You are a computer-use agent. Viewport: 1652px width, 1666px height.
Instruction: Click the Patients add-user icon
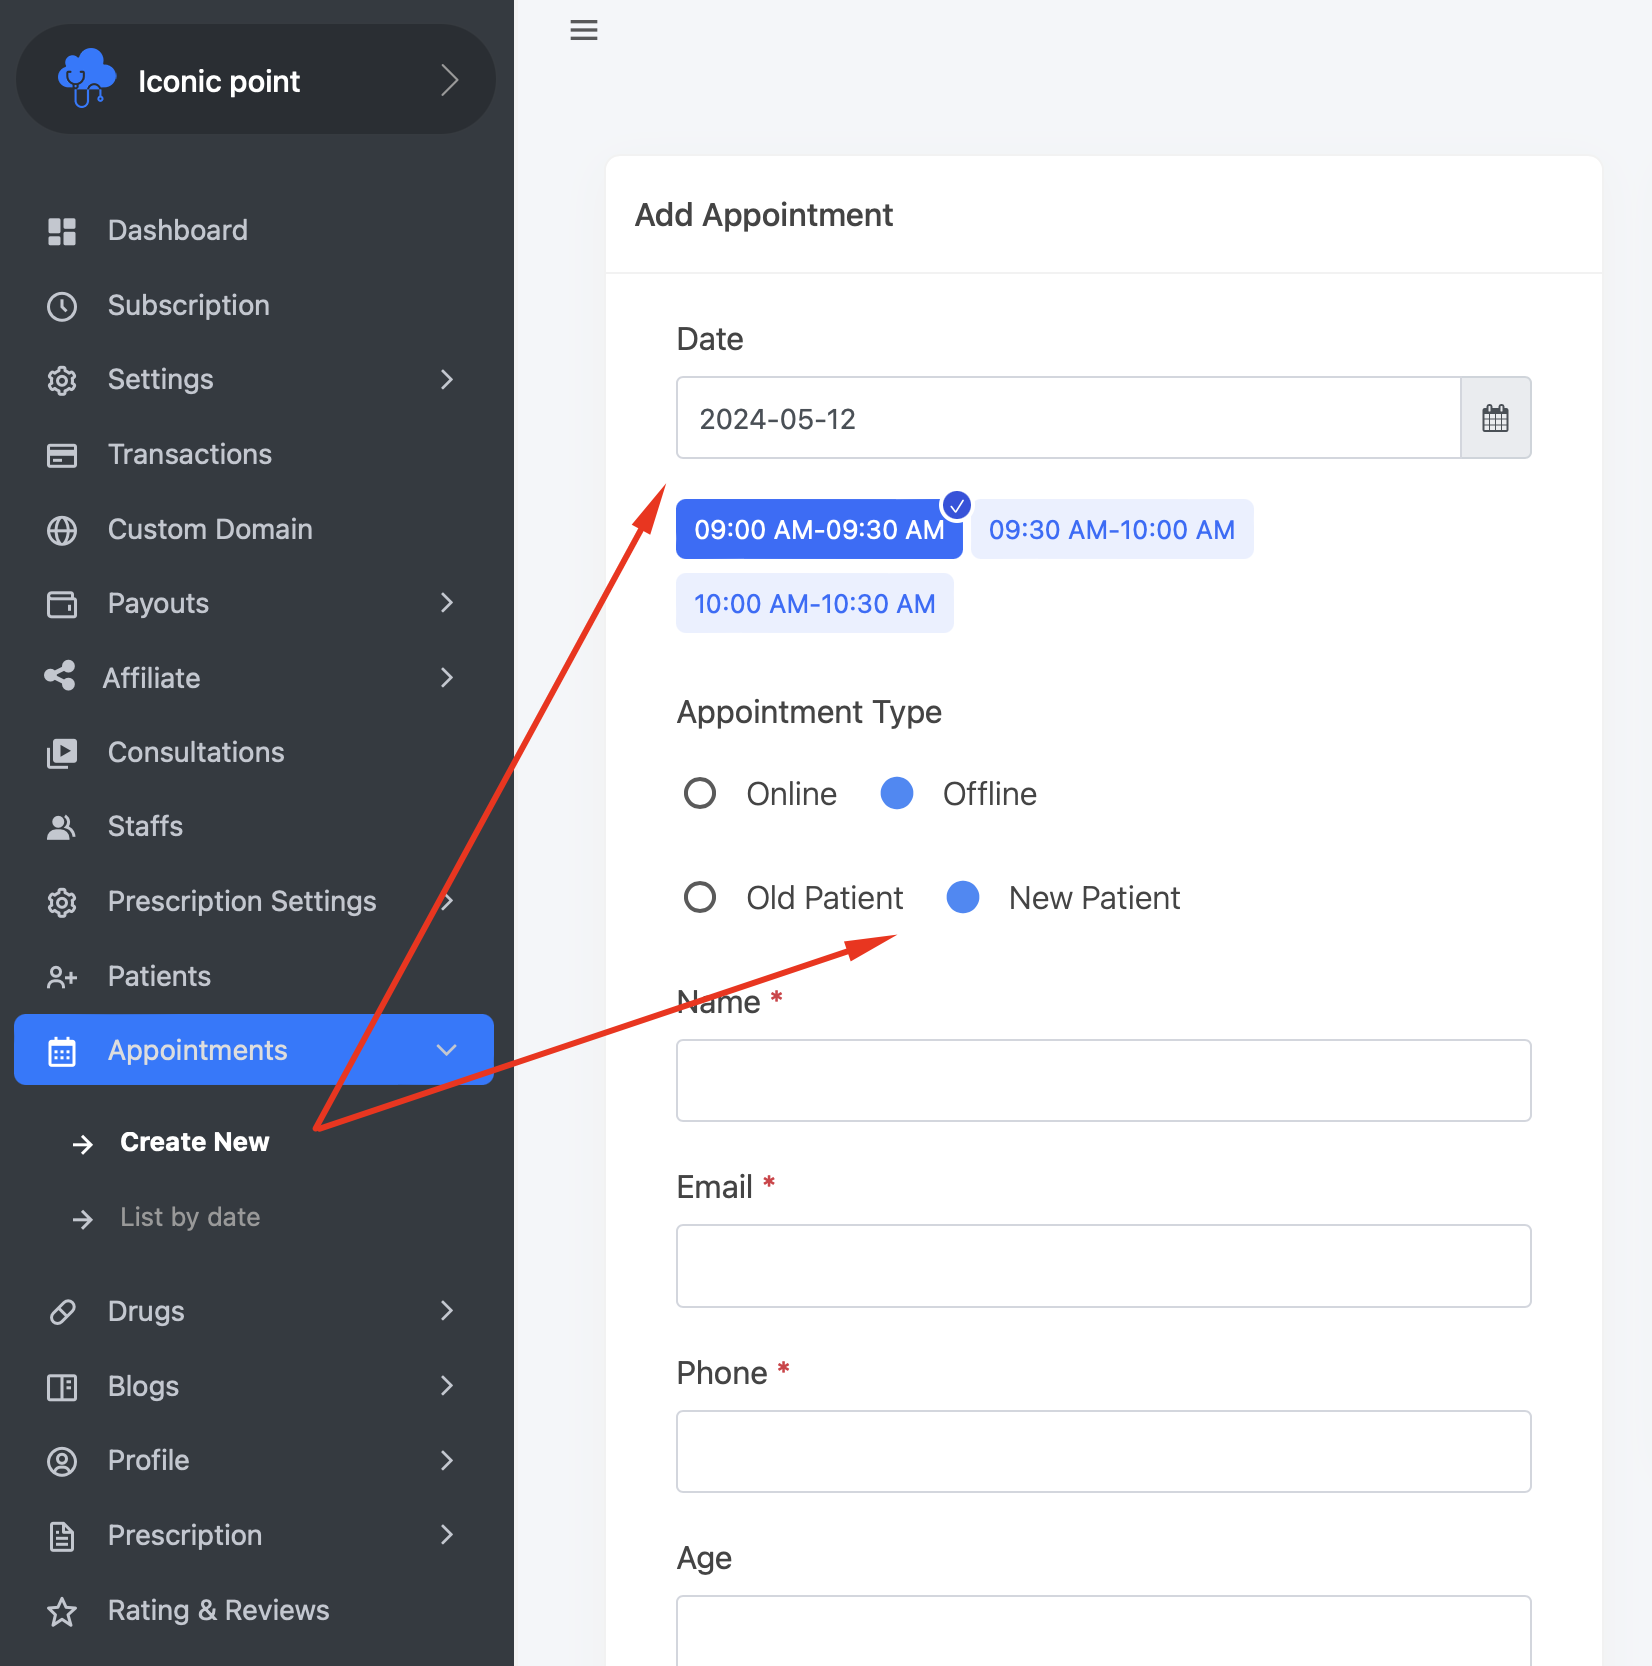tap(62, 977)
